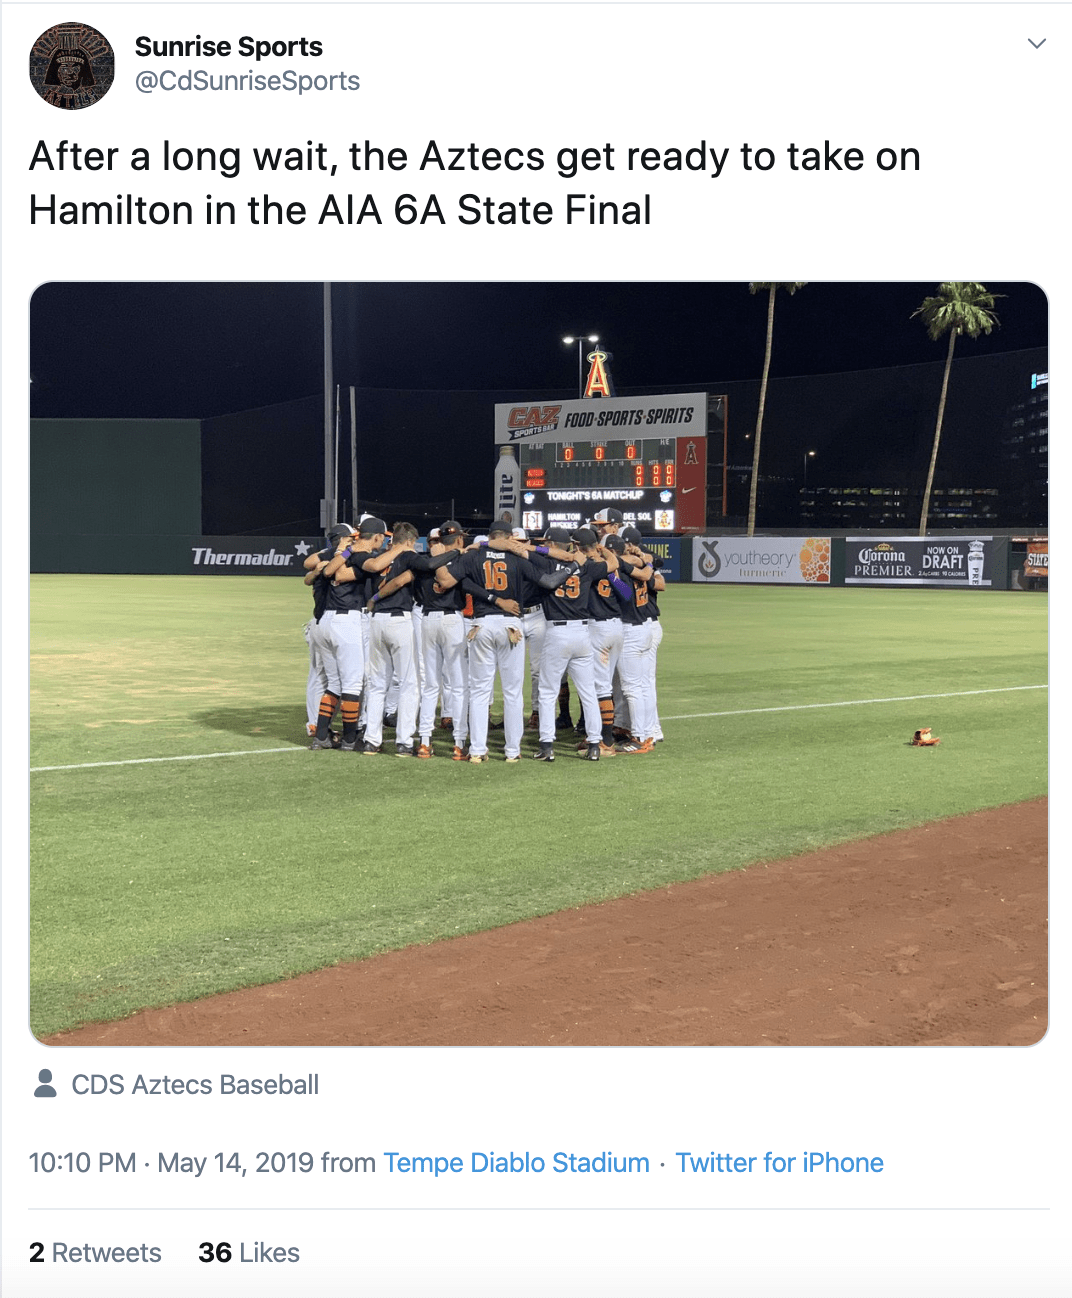Show the 2 Retweets list

point(95,1253)
